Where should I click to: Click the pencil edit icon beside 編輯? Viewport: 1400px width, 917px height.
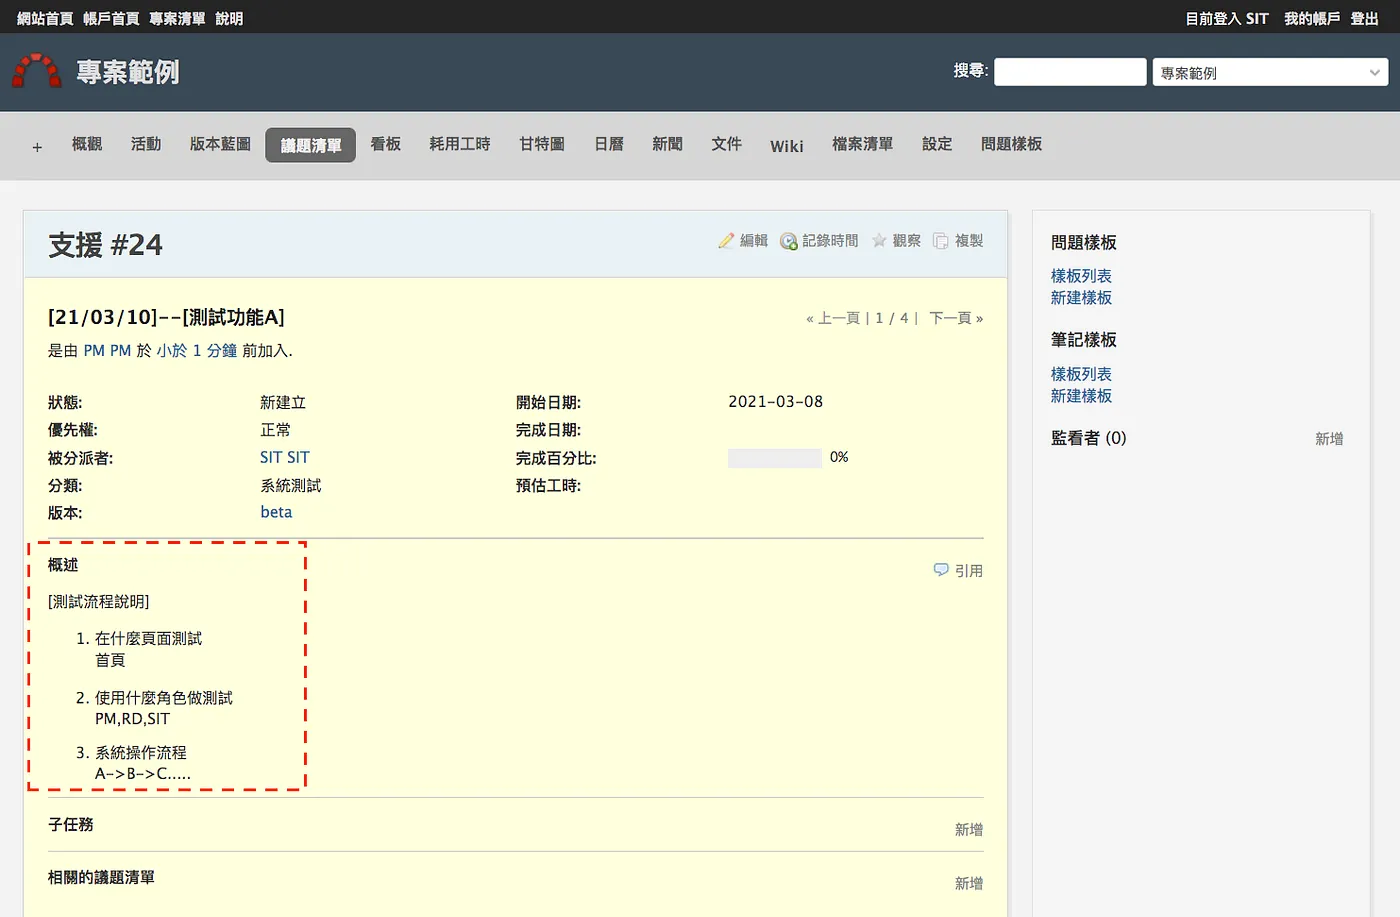(726, 241)
